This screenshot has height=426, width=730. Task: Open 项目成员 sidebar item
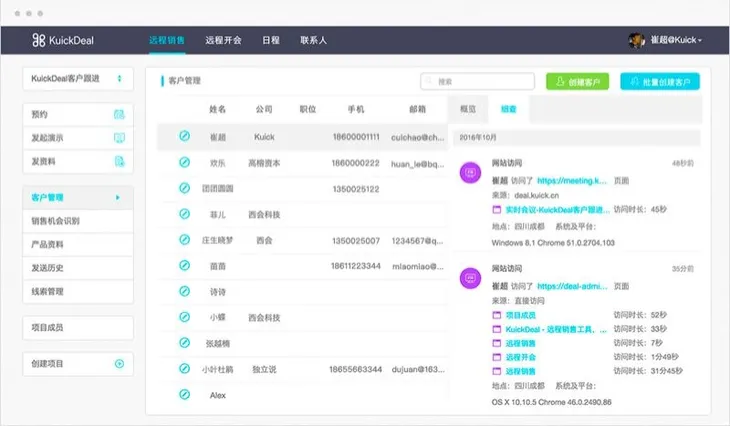click(78, 328)
